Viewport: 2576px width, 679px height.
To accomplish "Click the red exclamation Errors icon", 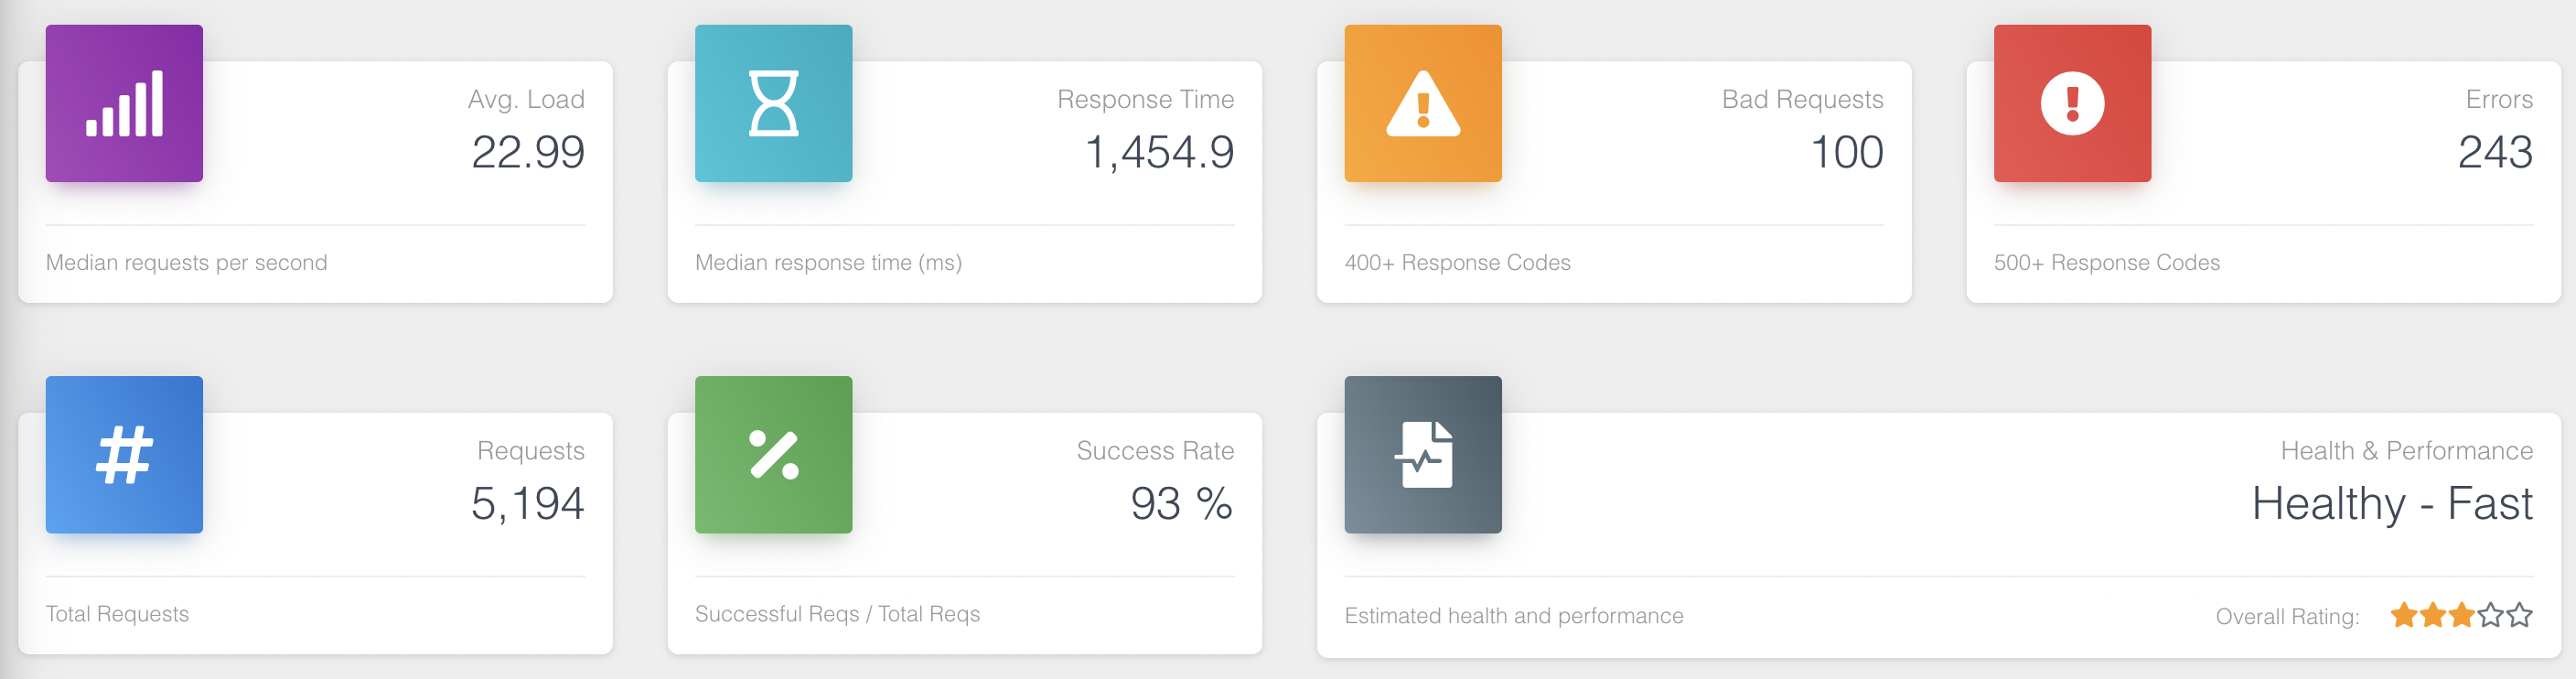I will 2072,103.
